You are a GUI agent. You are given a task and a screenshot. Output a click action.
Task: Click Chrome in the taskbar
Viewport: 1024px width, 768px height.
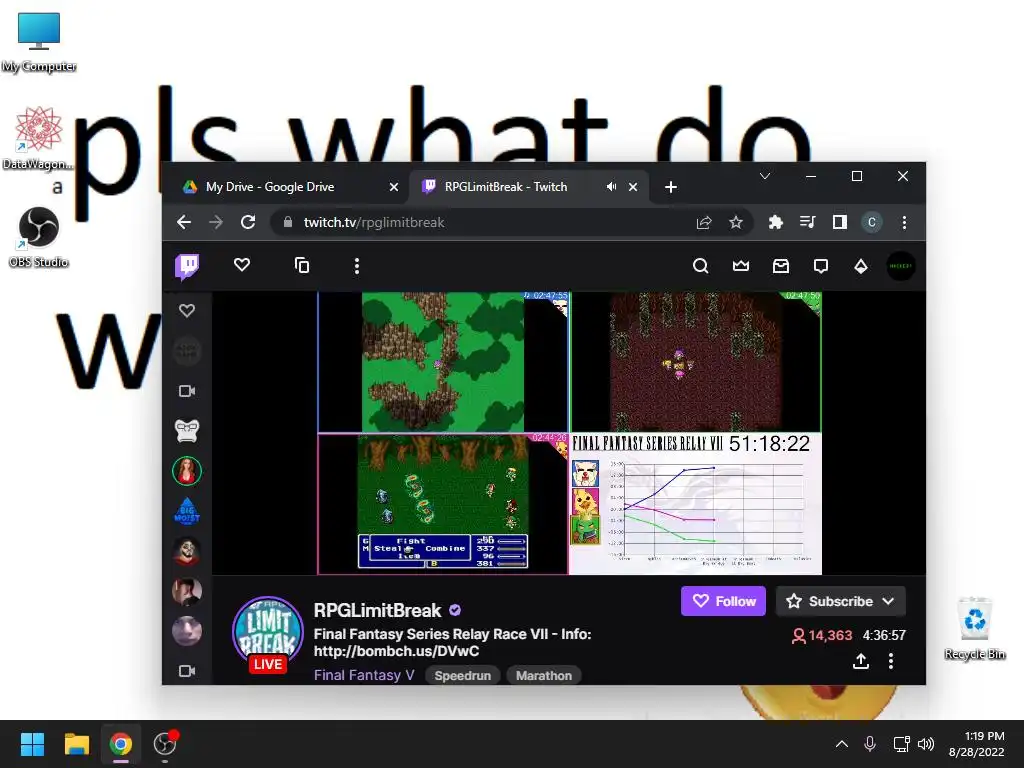point(120,744)
